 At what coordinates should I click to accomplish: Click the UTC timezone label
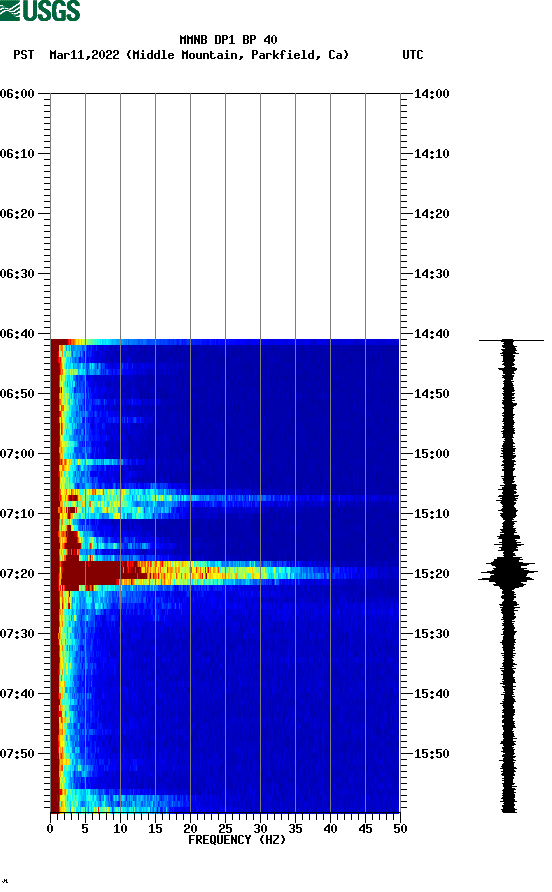(413, 55)
